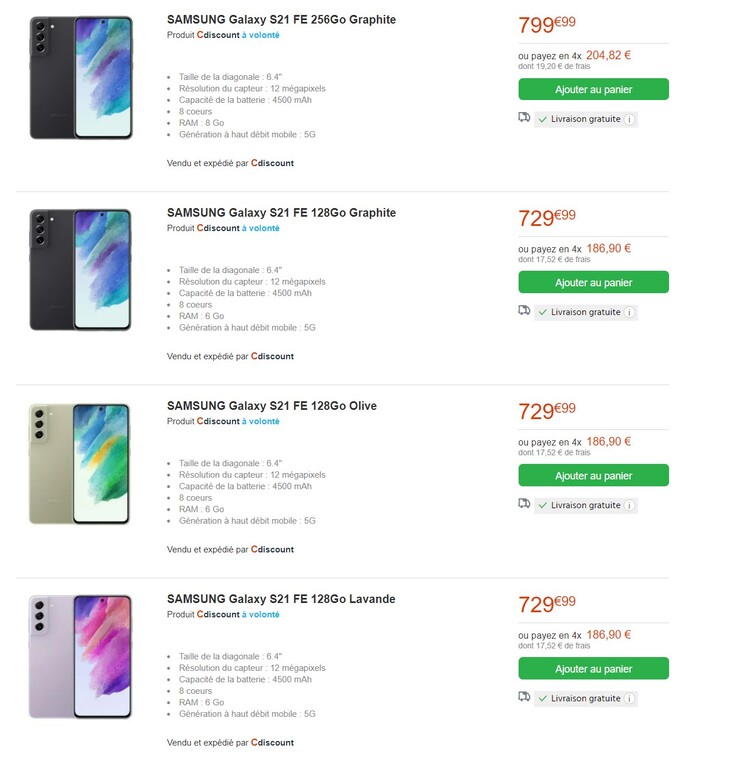Click Lavande Galaxy S21 FE phone thumbnail
The image size is (738, 768).
pyautogui.click(x=80, y=656)
